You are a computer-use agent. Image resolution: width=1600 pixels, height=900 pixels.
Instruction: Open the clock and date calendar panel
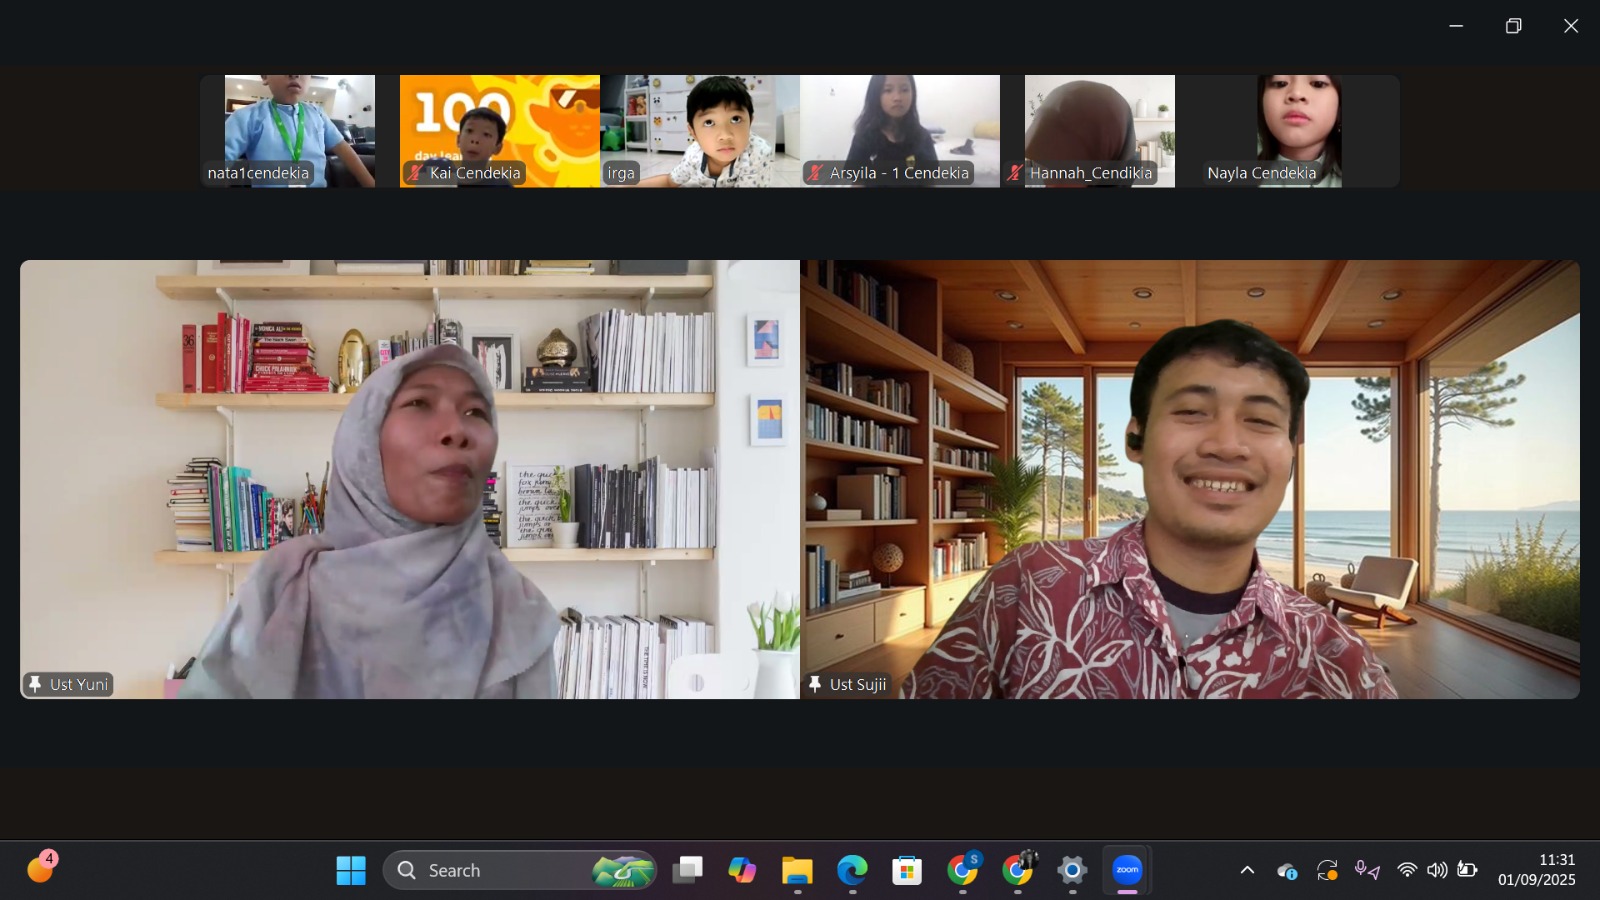coord(1536,870)
